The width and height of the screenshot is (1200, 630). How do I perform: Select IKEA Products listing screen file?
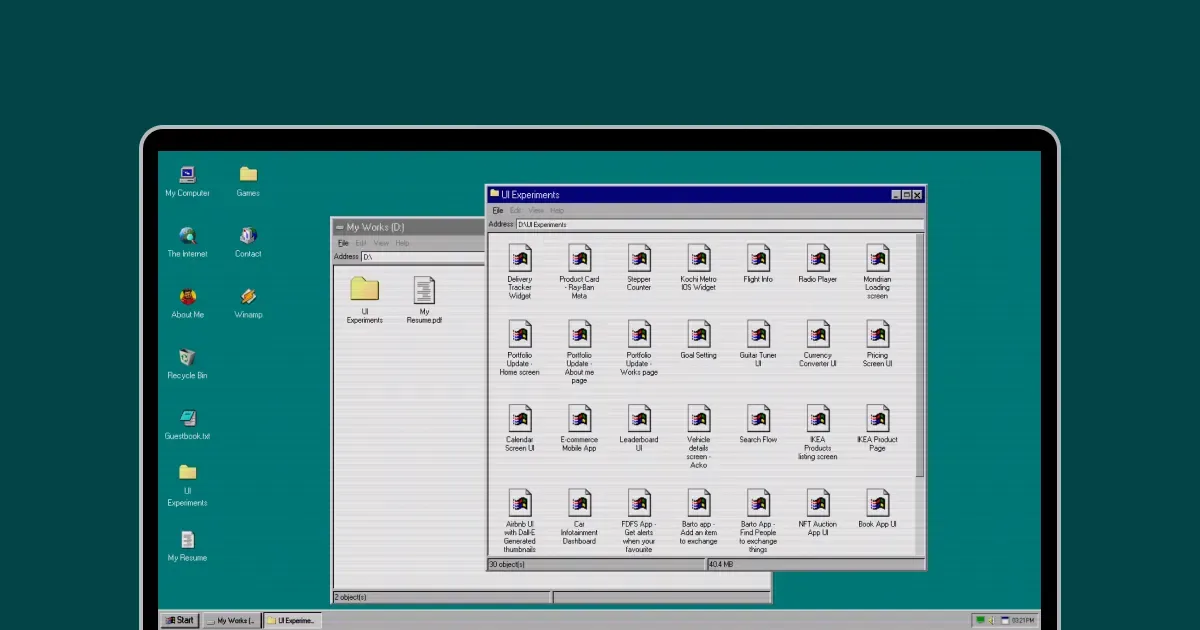coord(818,433)
